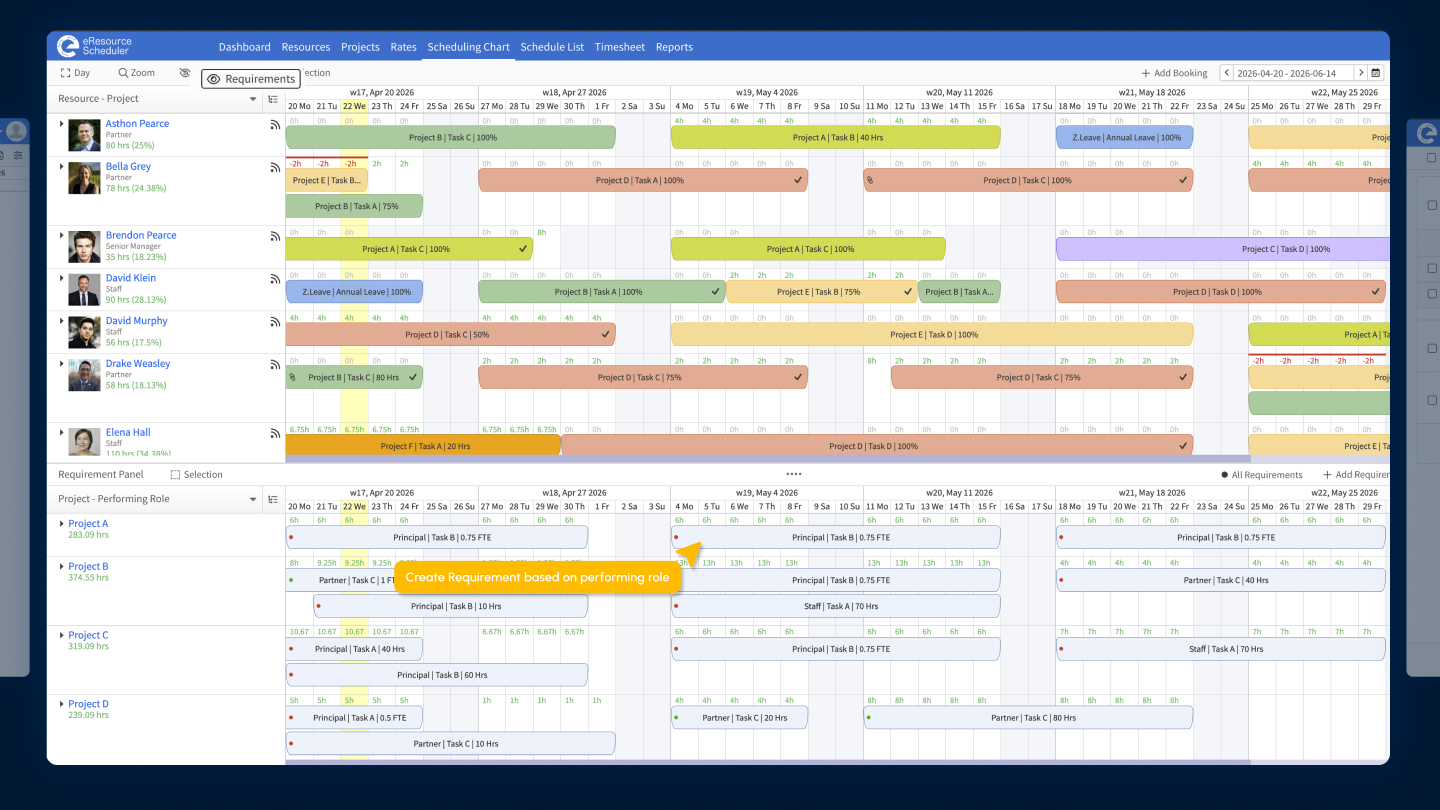Tick the Selection checkbox in Requirement Panel
This screenshot has height=810, width=1440.
click(175, 475)
